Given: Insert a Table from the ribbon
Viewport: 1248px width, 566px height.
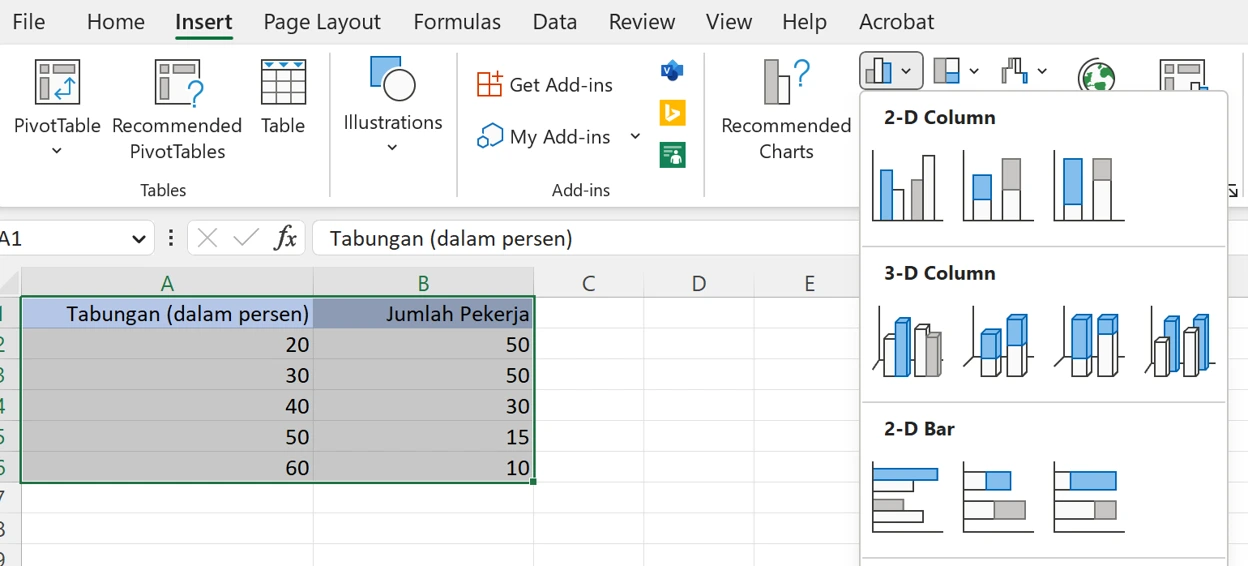Looking at the screenshot, I should point(283,97).
